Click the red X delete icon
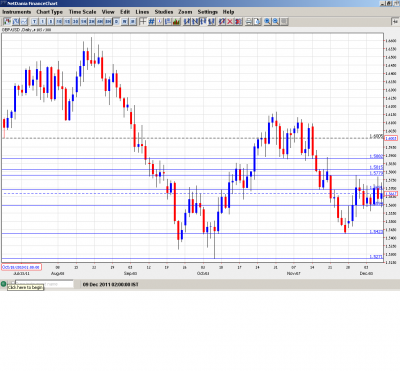400x371 pixels. (x=230, y=22)
